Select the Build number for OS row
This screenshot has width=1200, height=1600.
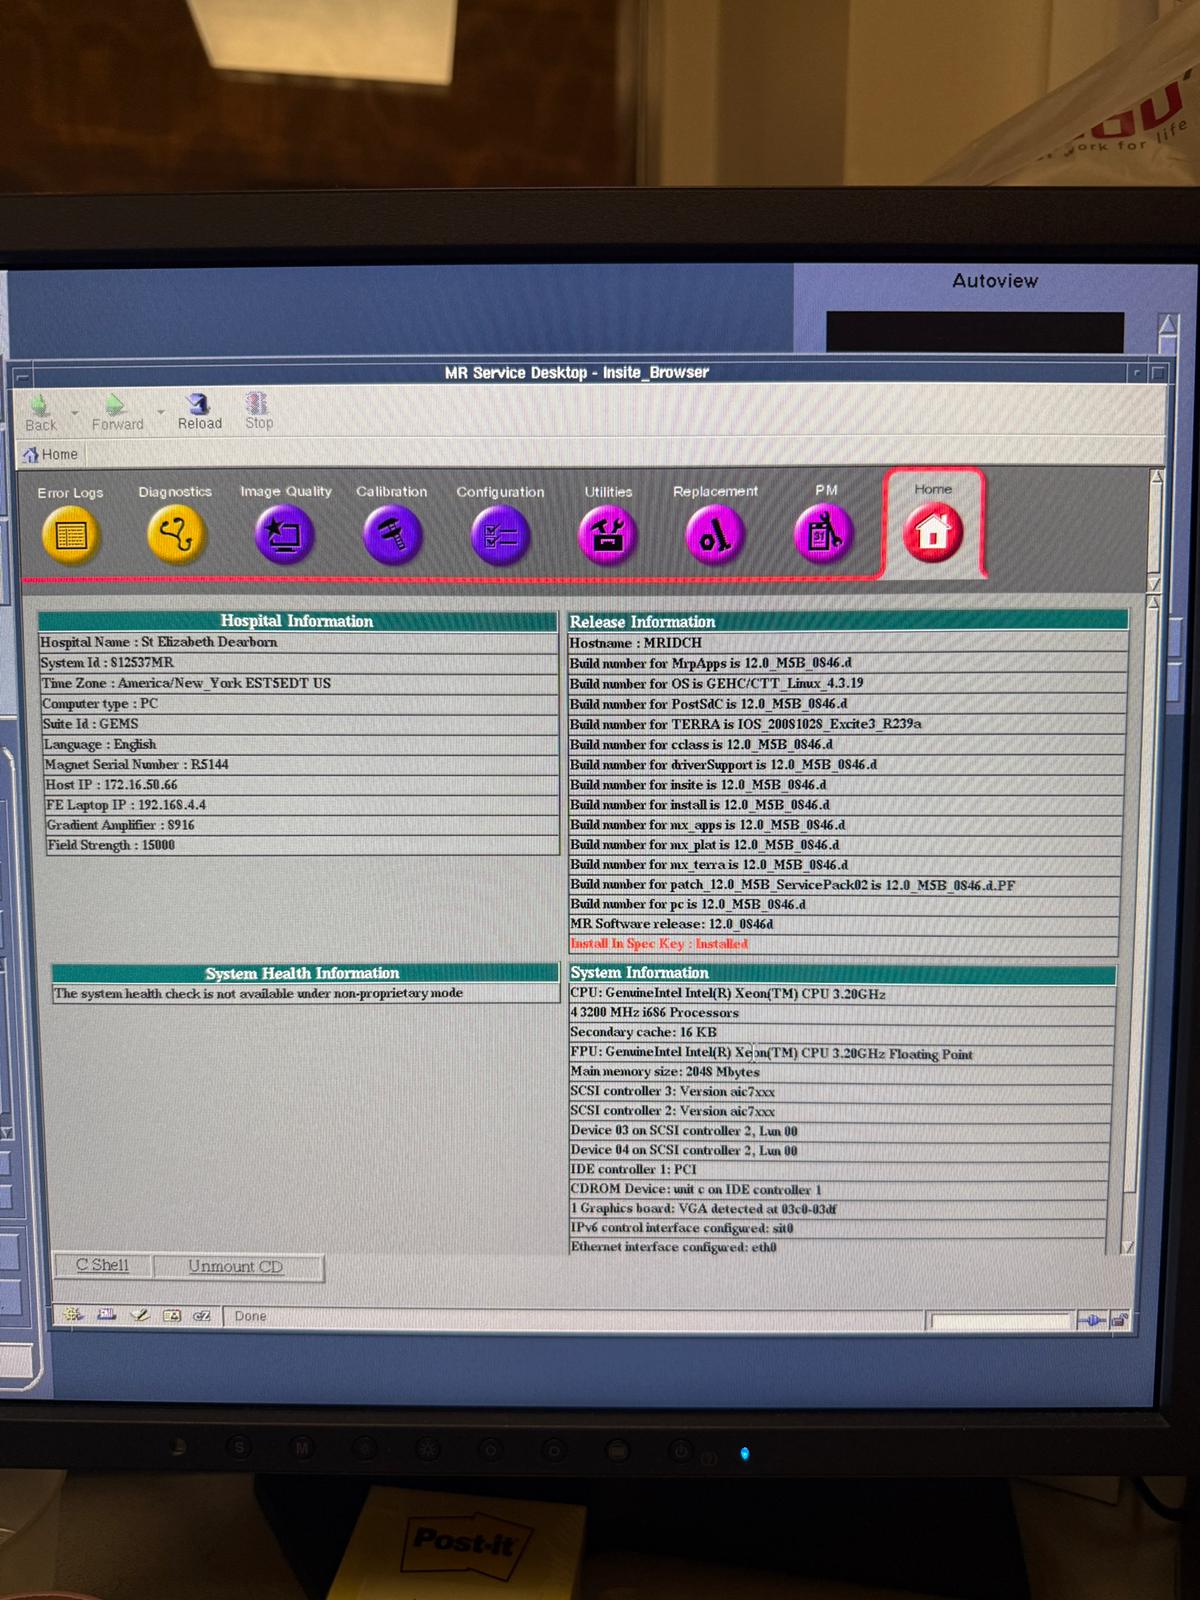[848, 683]
